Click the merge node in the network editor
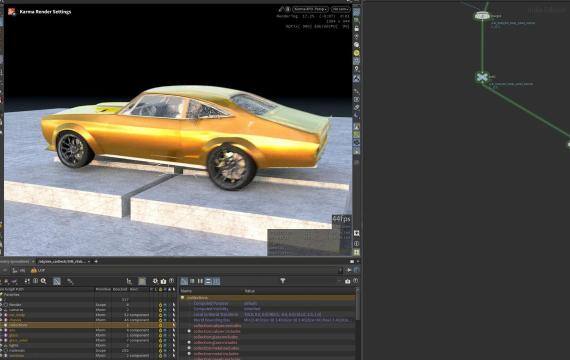This screenshot has height=360, width=570. pos(482,16)
